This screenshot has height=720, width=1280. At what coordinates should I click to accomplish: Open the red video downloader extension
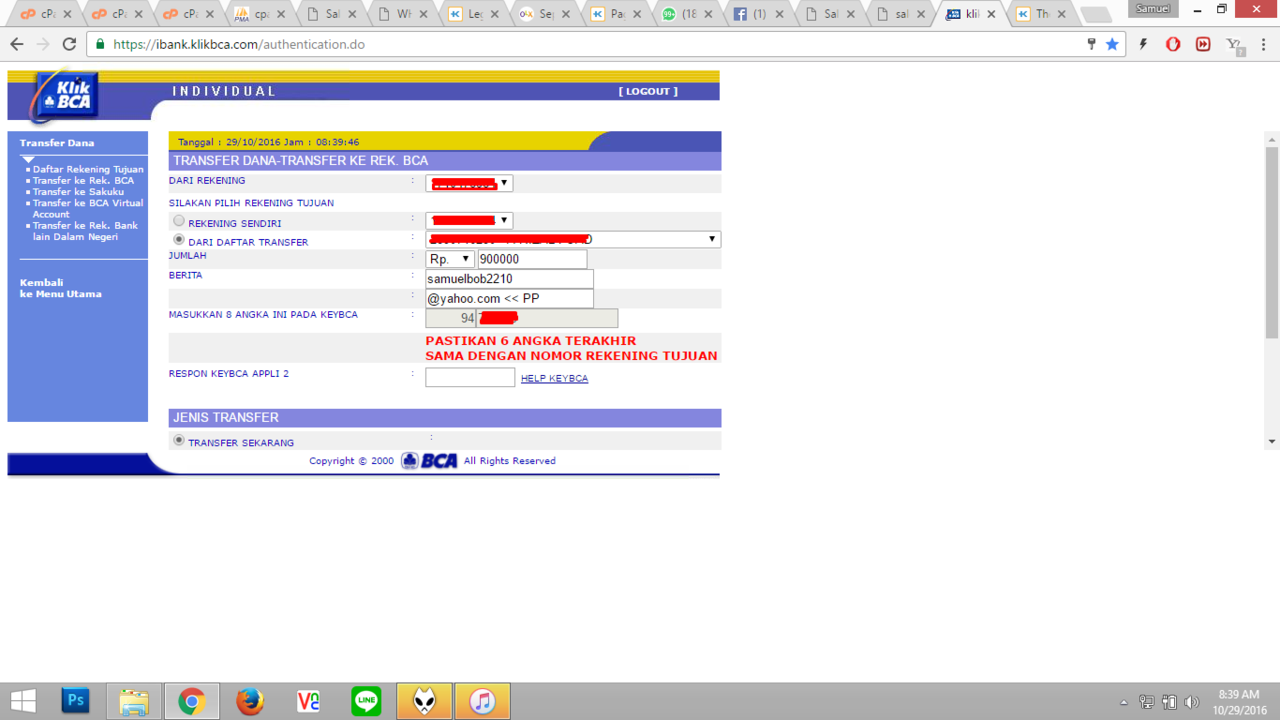point(1203,44)
